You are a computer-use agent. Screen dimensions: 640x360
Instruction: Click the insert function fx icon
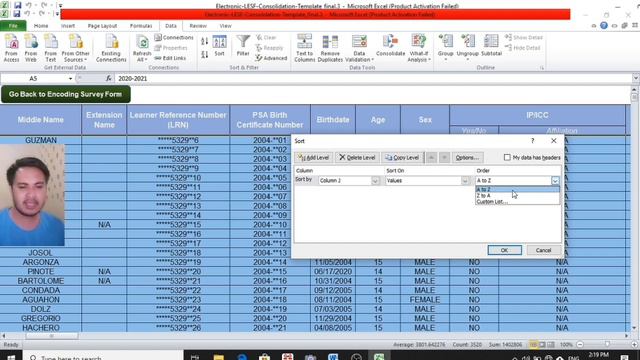(109, 78)
